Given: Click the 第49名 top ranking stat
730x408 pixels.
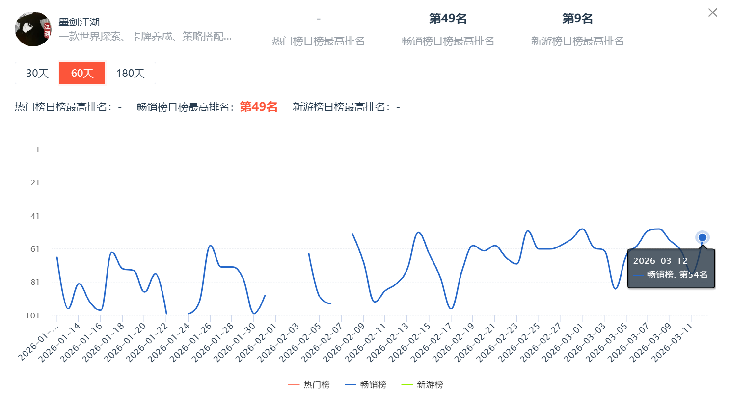Looking at the screenshot, I should [448, 19].
